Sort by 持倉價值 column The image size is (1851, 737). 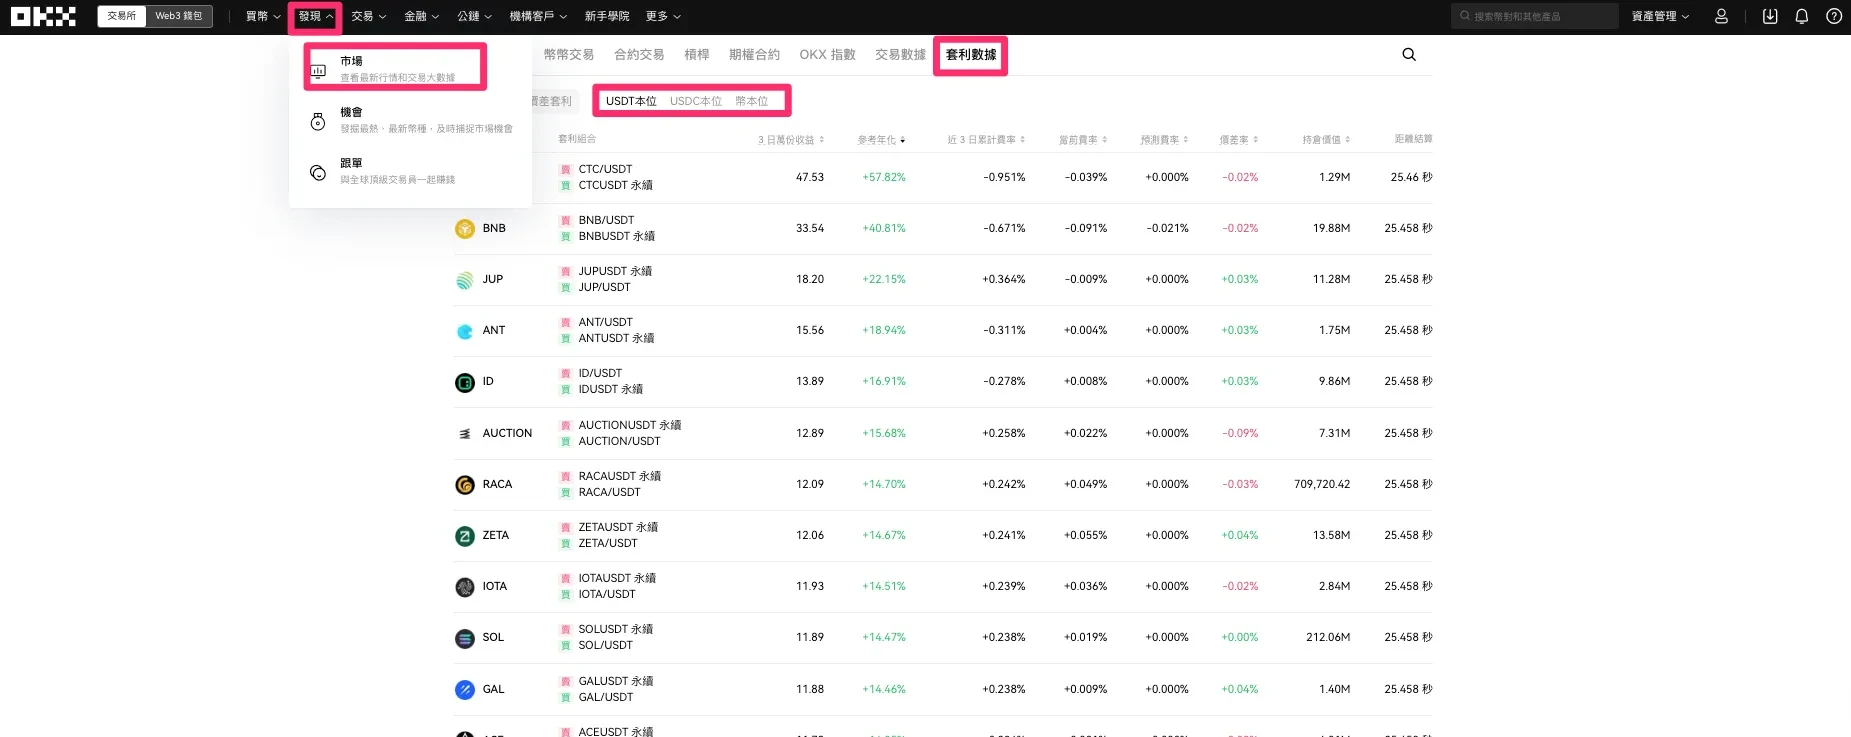pos(1326,140)
